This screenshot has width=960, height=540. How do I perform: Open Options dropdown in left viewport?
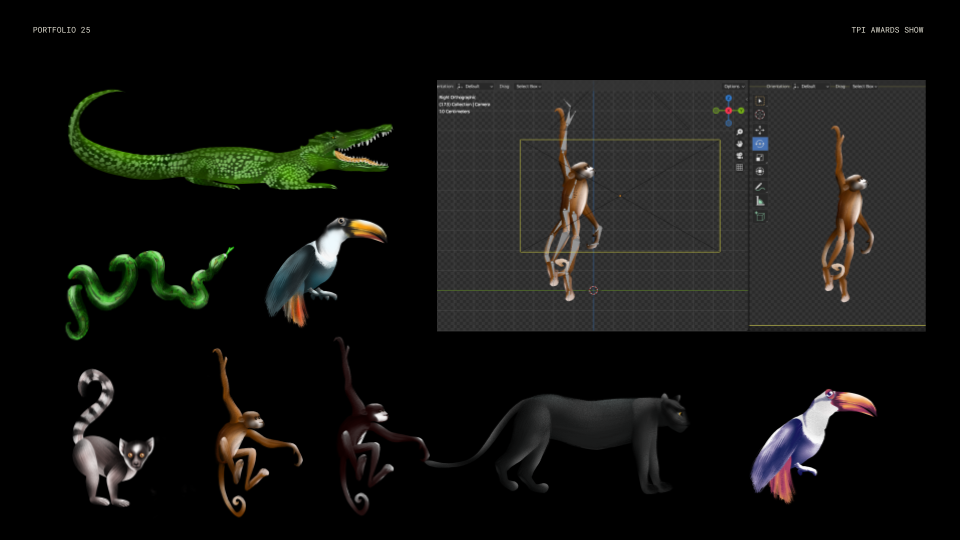point(733,86)
